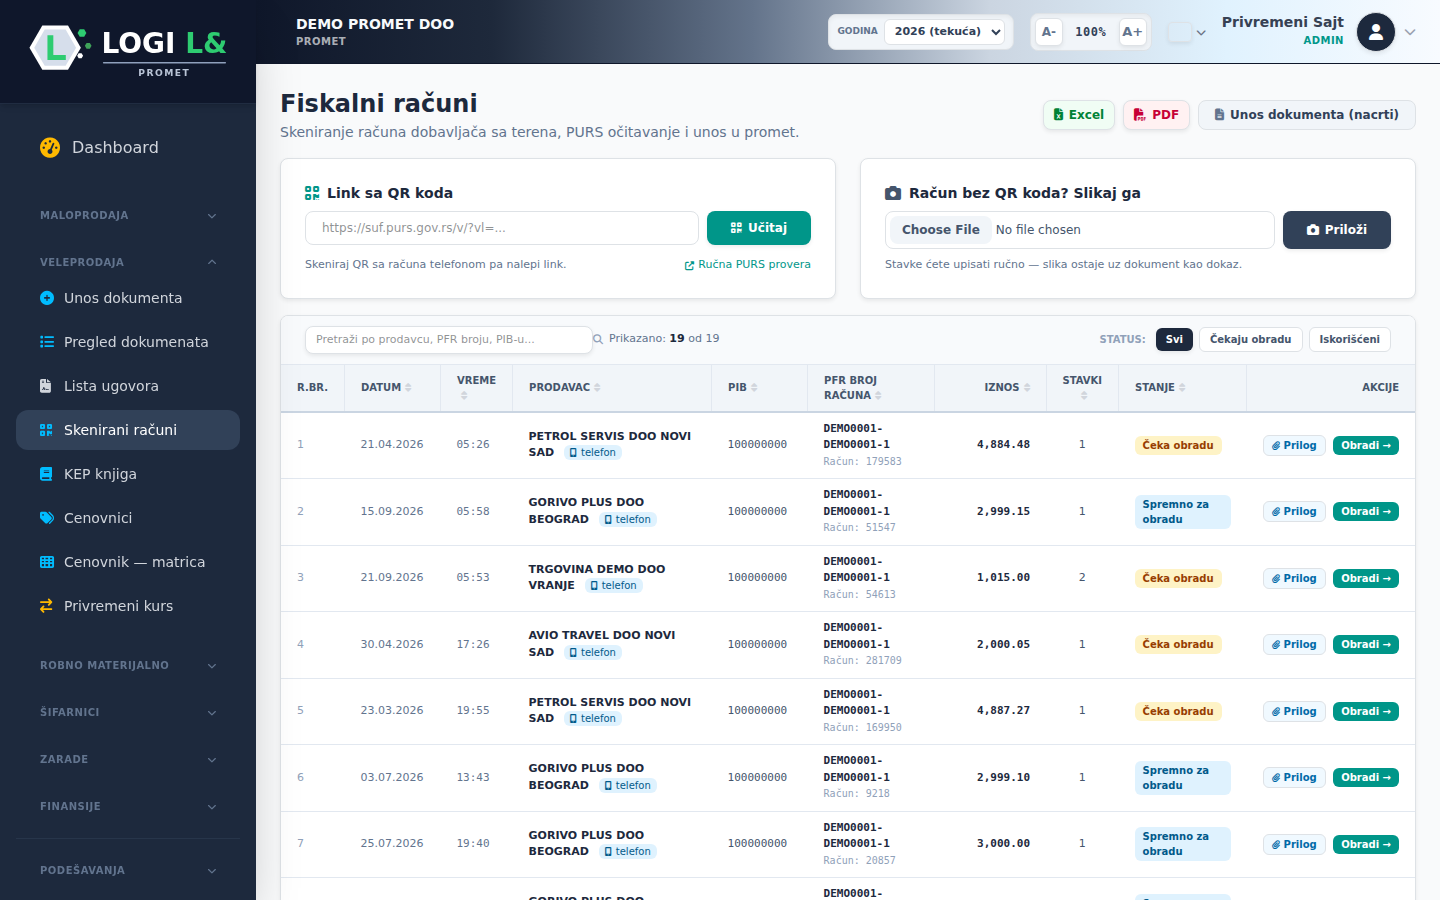
Task: Expand the PODEŠAVANJA section
Action: click(x=128, y=870)
